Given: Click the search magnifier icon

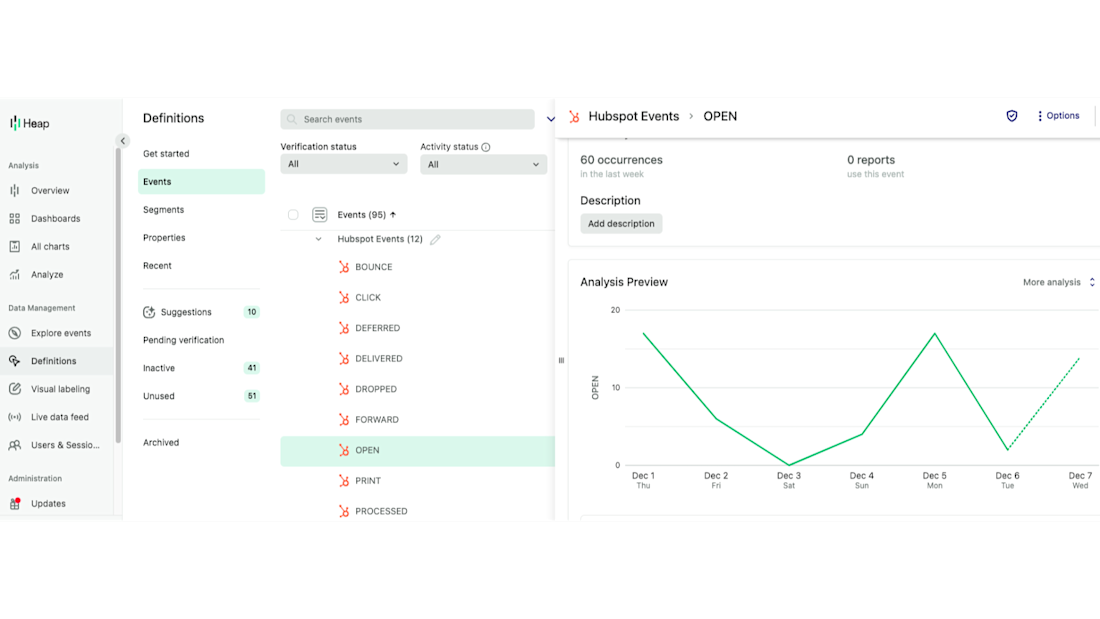Looking at the screenshot, I should (292, 119).
